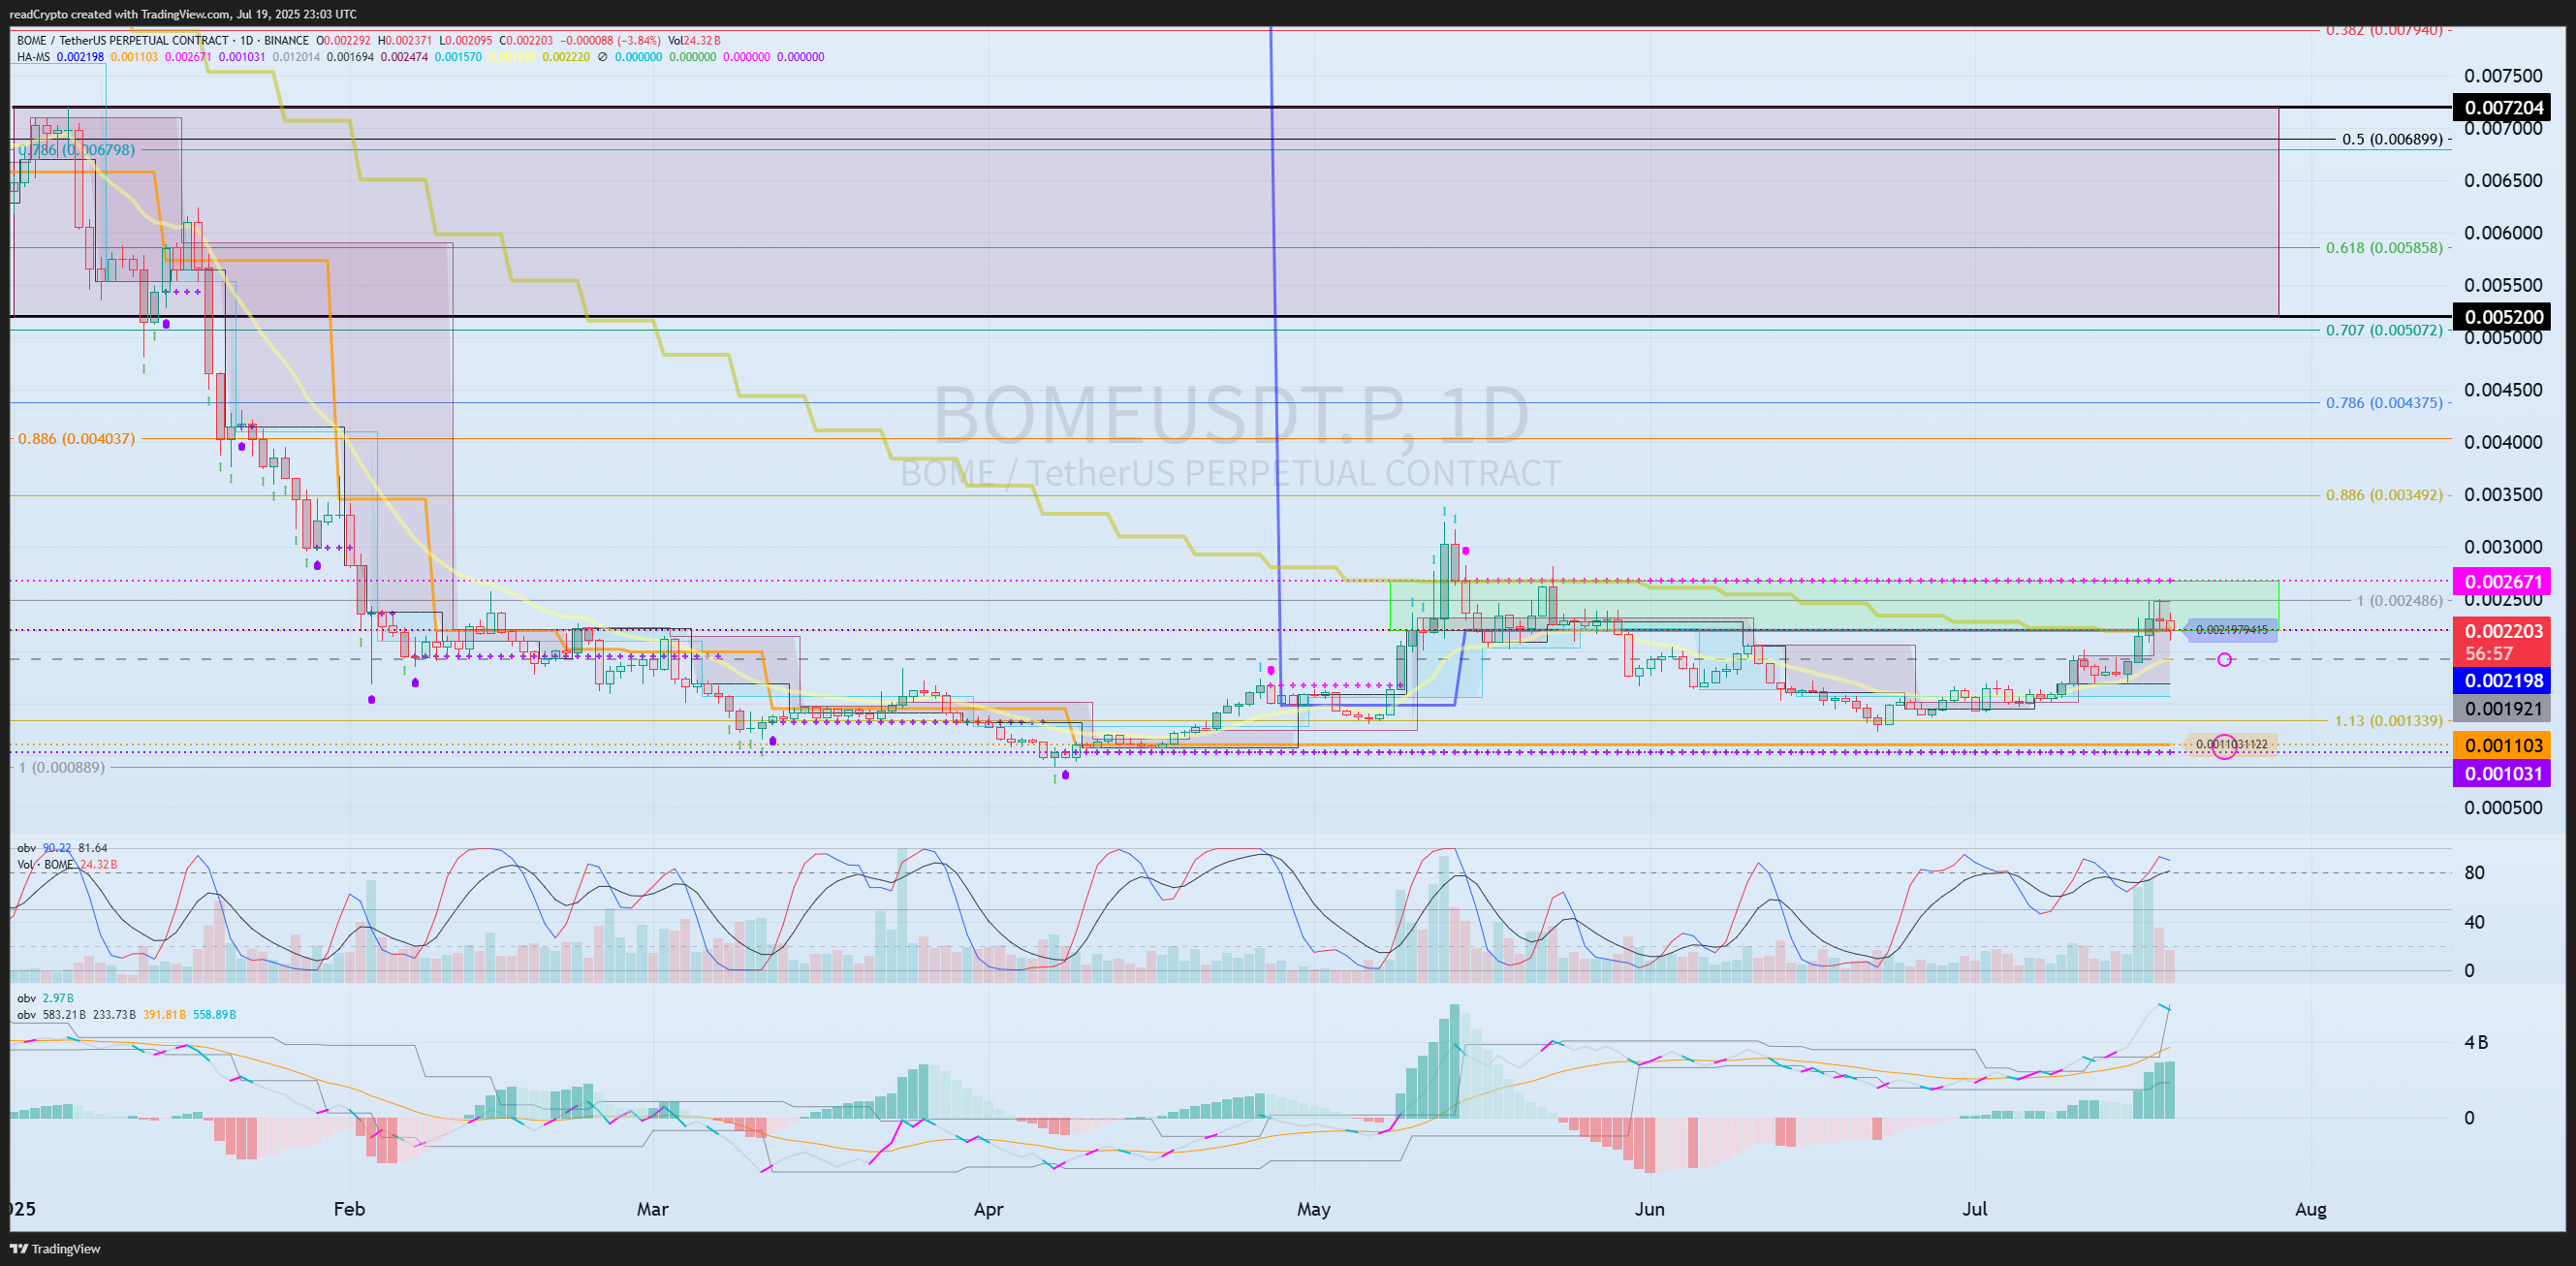Screen dimensions: 2576x1266
Task: Click the magenta 0.002671 price-axis tag
Action: [2502, 581]
